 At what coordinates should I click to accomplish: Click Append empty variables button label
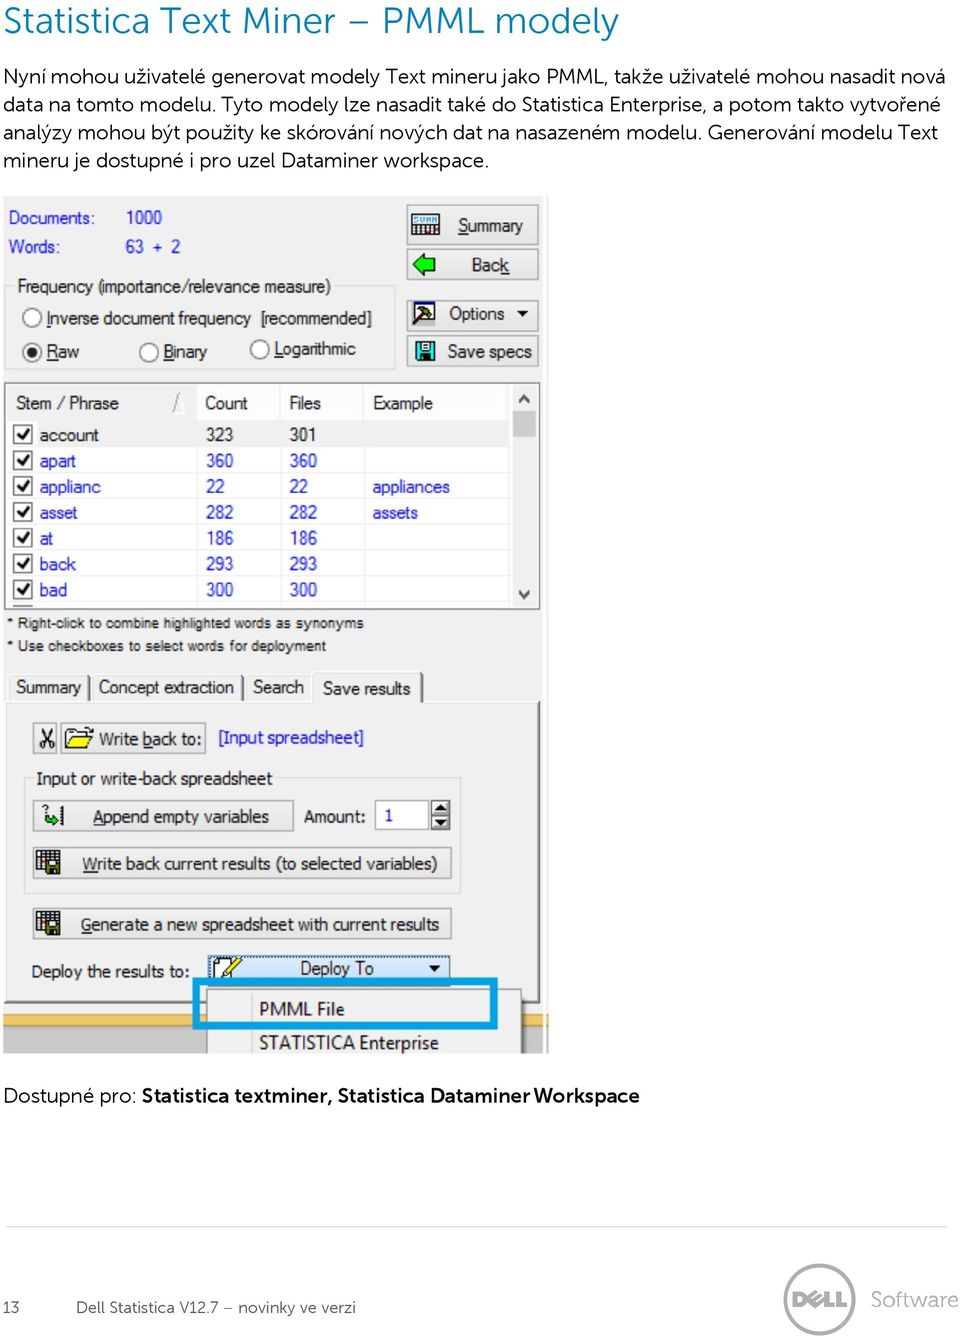(x=181, y=816)
